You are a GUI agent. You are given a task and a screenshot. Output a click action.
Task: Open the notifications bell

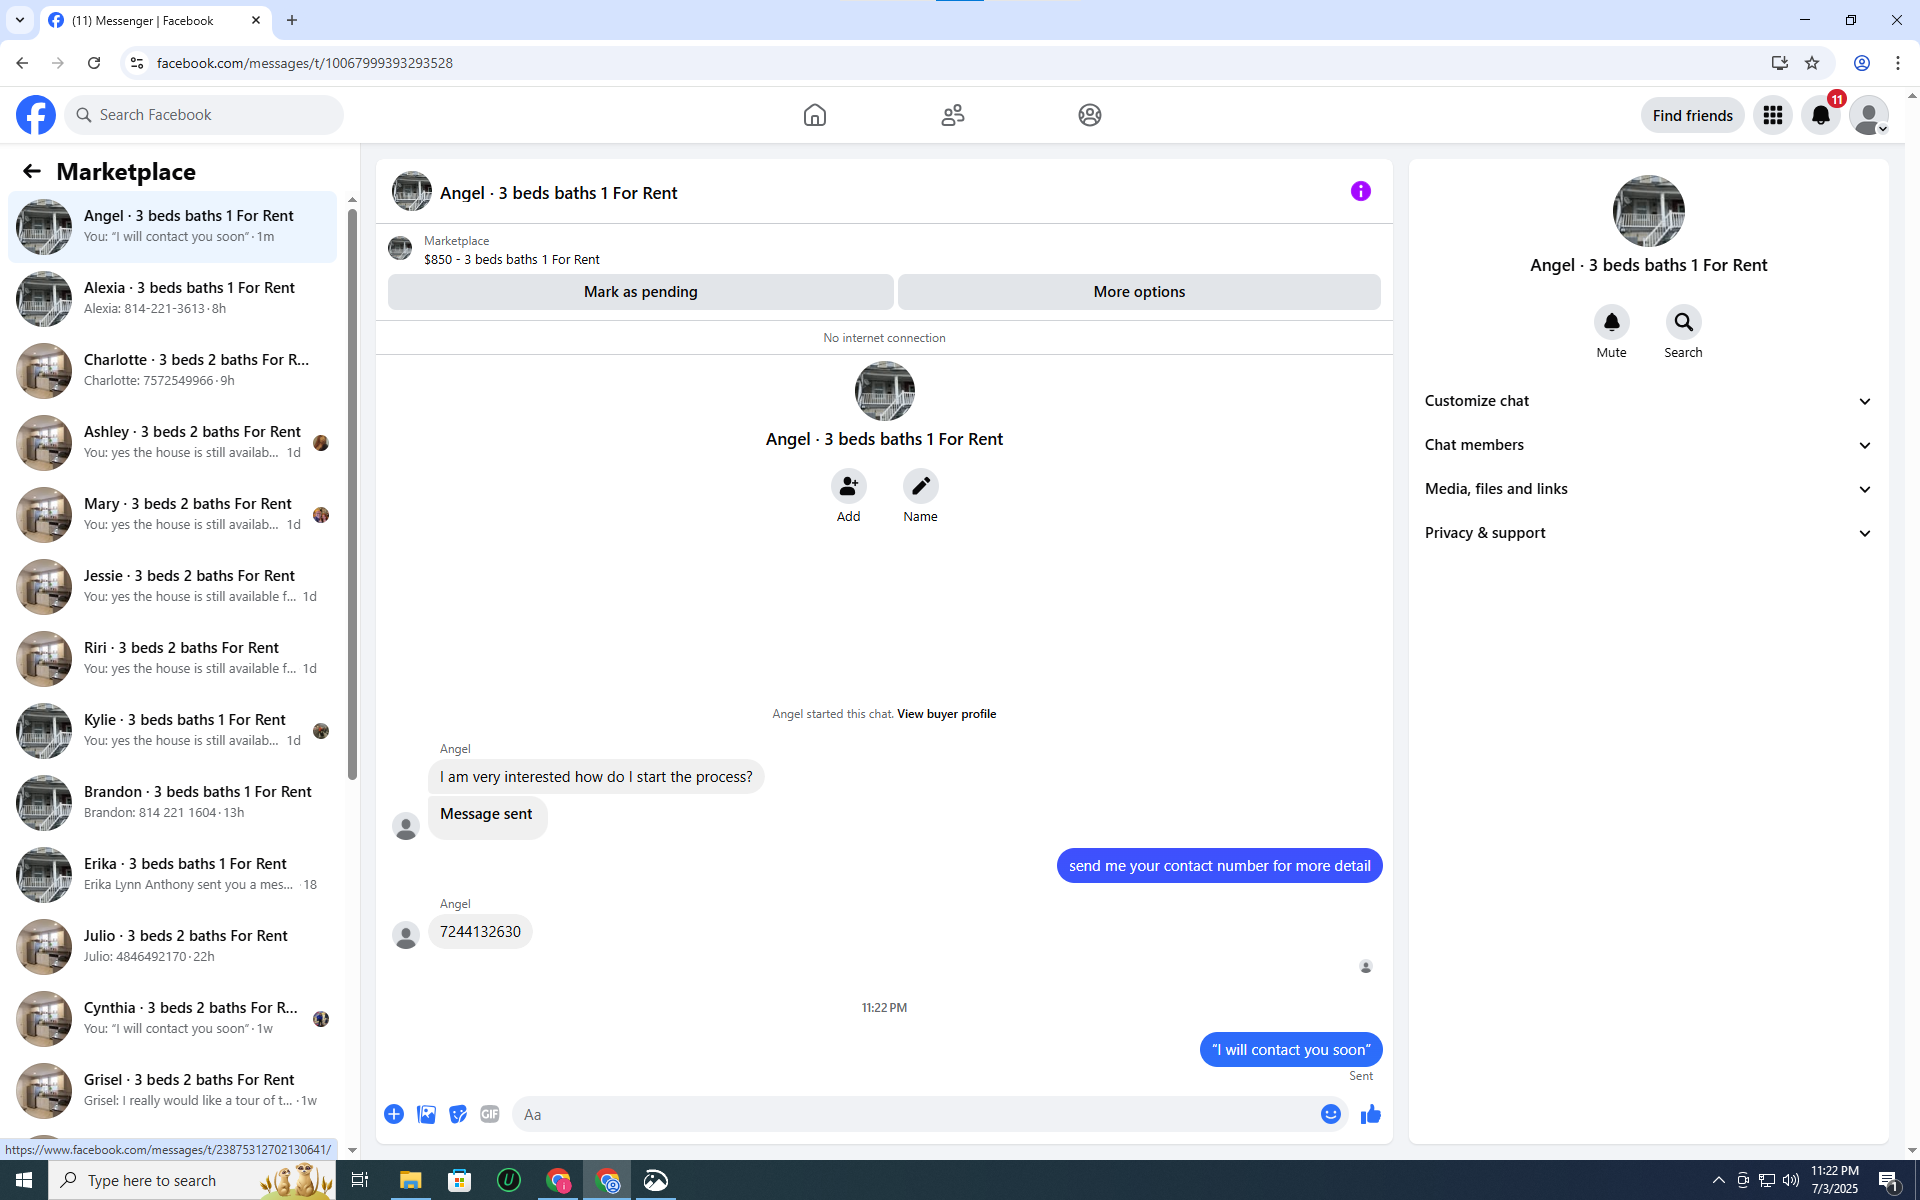click(x=1820, y=115)
